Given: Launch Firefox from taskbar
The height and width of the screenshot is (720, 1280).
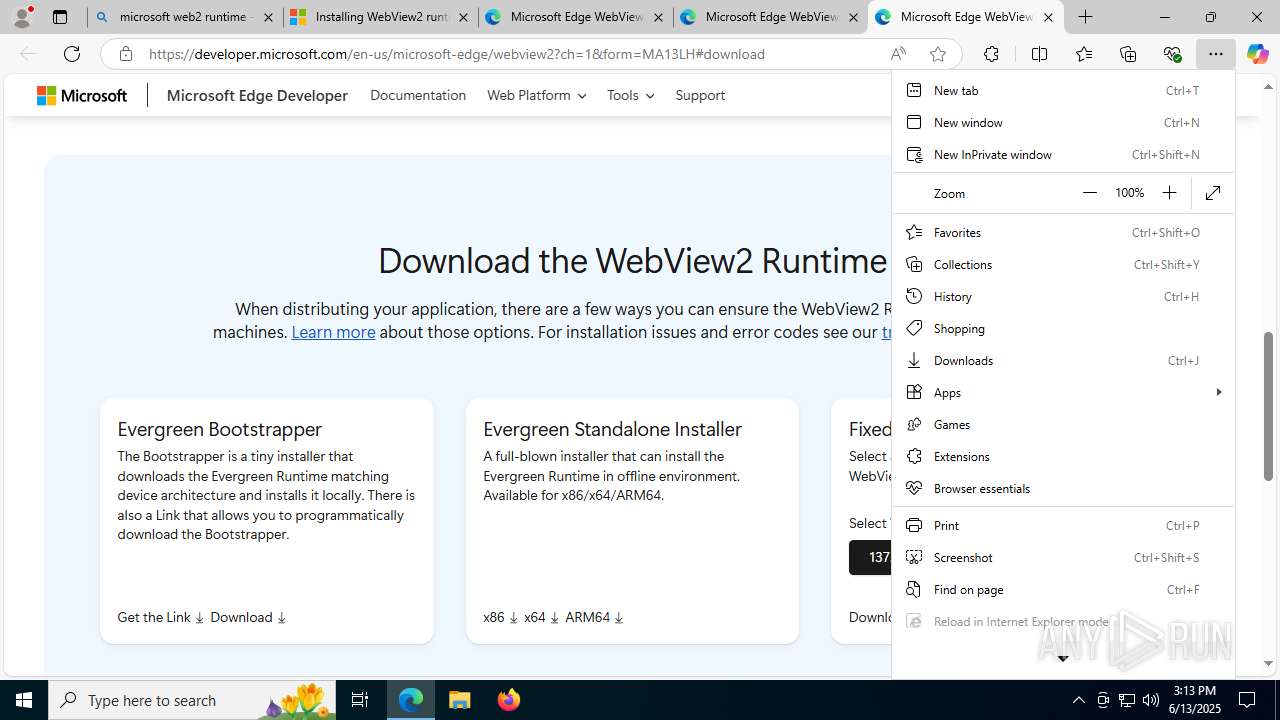Looking at the screenshot, I should [508, 700].
